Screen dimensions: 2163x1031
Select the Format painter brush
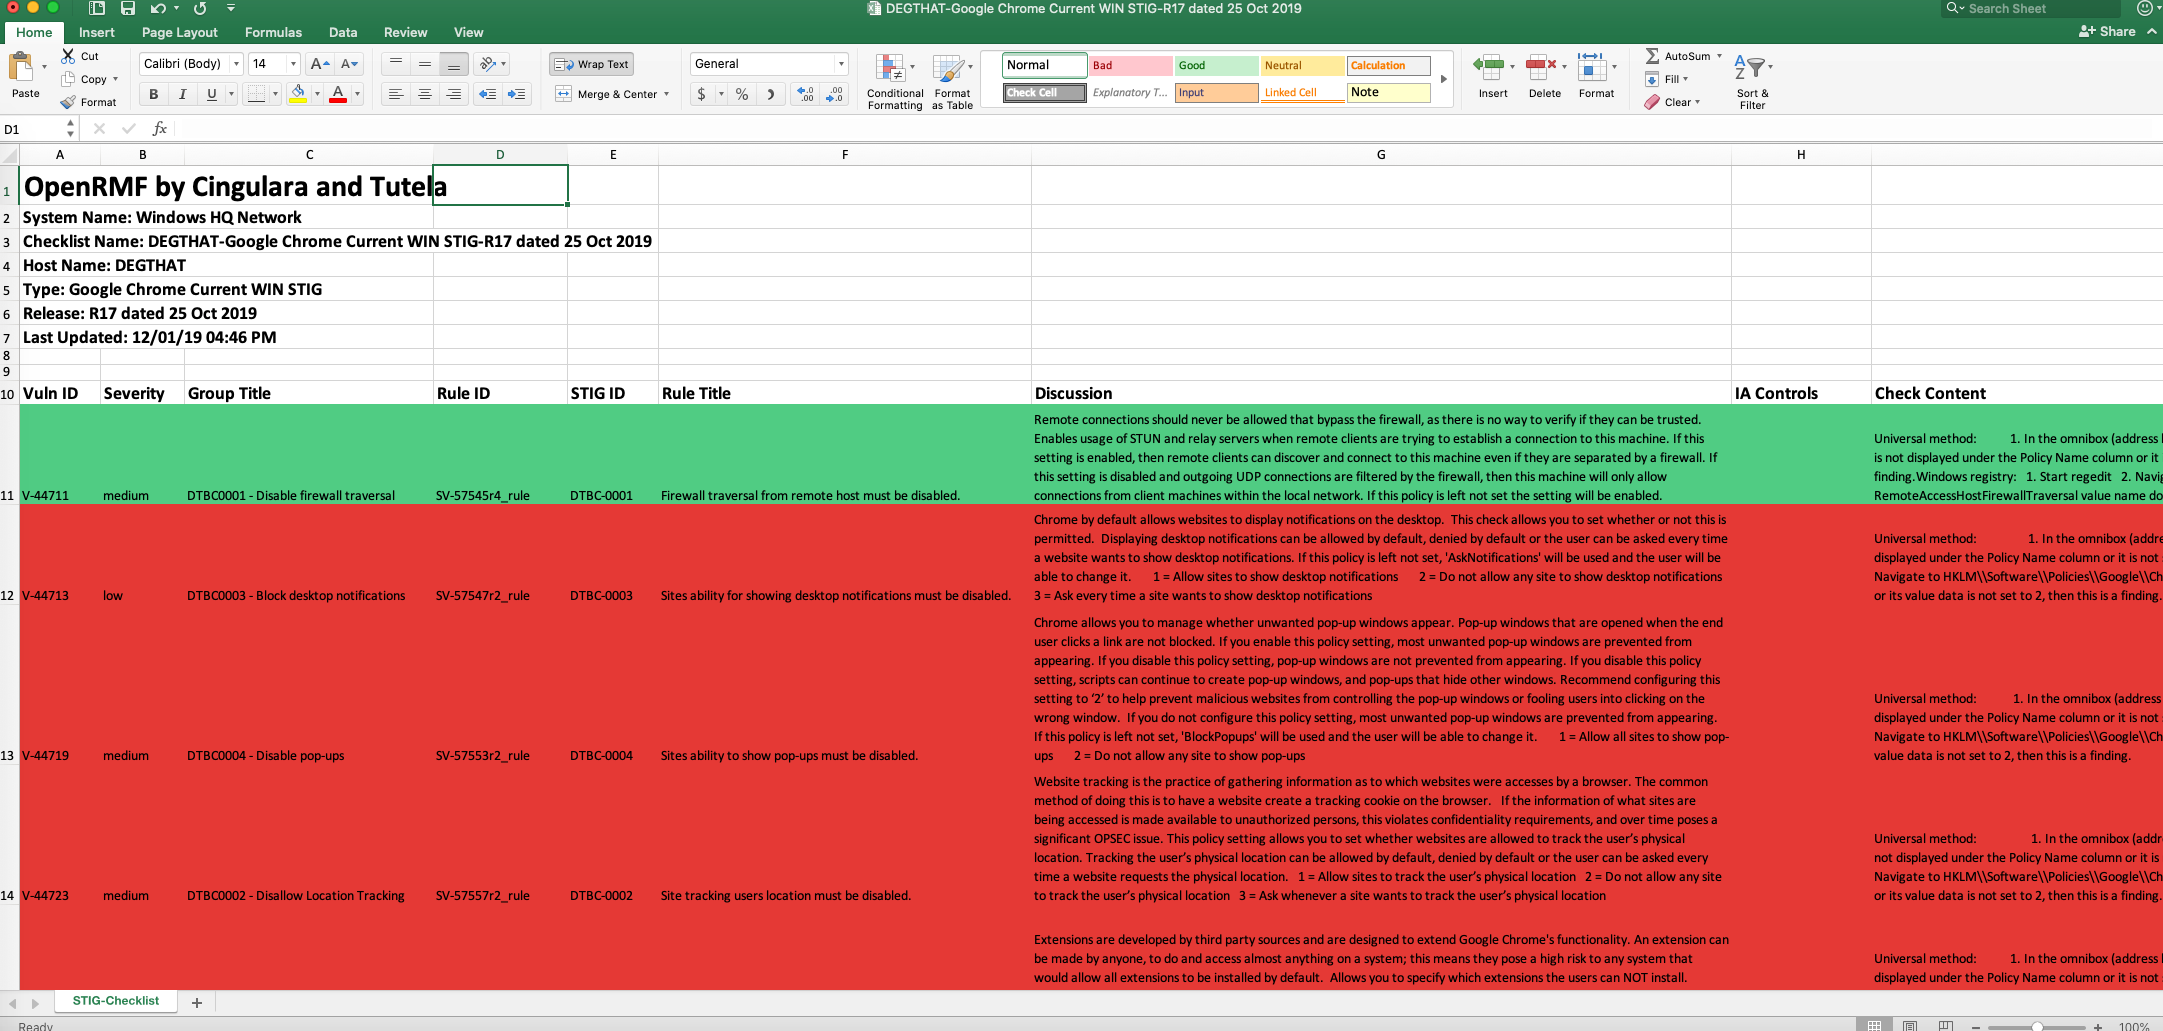[x=68, y=102]
